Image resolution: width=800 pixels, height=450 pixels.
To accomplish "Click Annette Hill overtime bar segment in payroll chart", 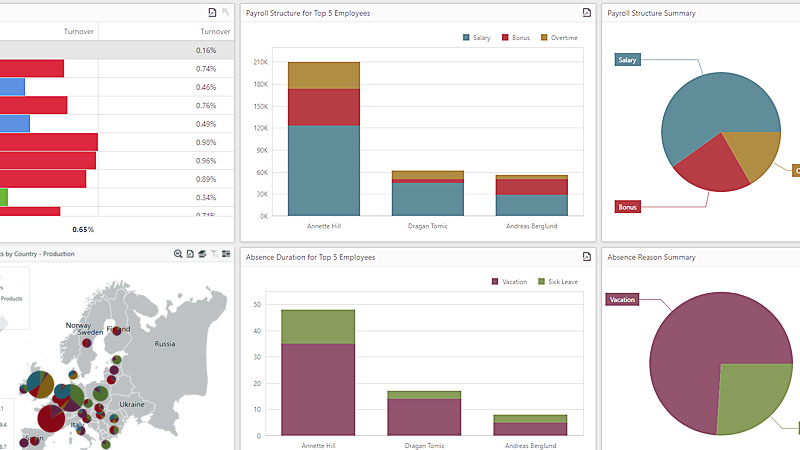I will pyautogui.click(x=324, y=76).
